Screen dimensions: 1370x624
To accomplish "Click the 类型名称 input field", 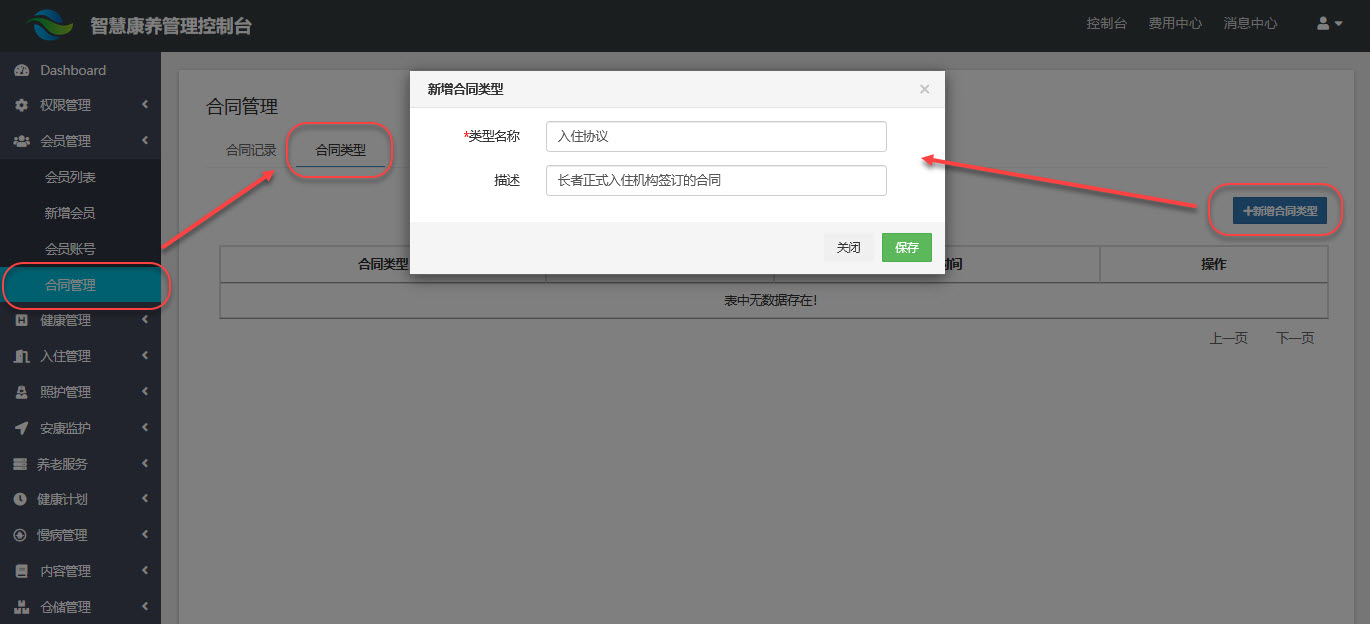I will (715, 136).
